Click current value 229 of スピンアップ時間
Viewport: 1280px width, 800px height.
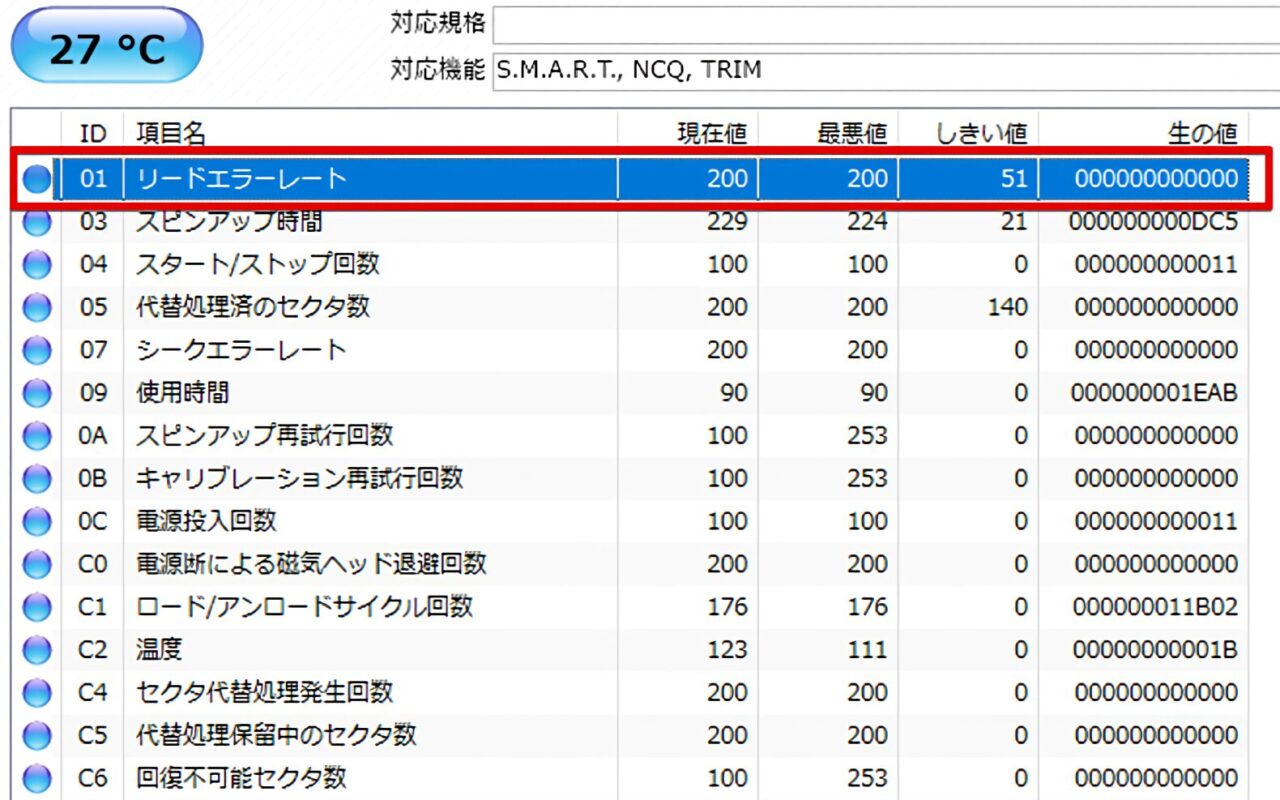(727, 222)
